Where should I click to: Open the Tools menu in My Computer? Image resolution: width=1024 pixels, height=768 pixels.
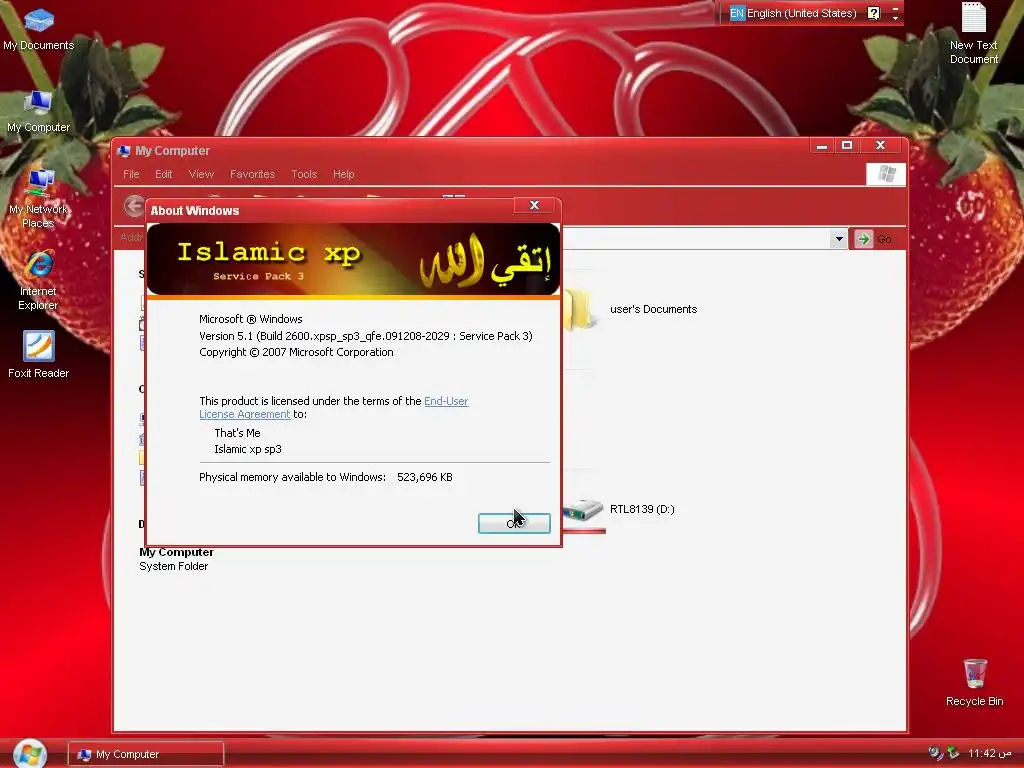pyautogui.click(x=304, y=174)
